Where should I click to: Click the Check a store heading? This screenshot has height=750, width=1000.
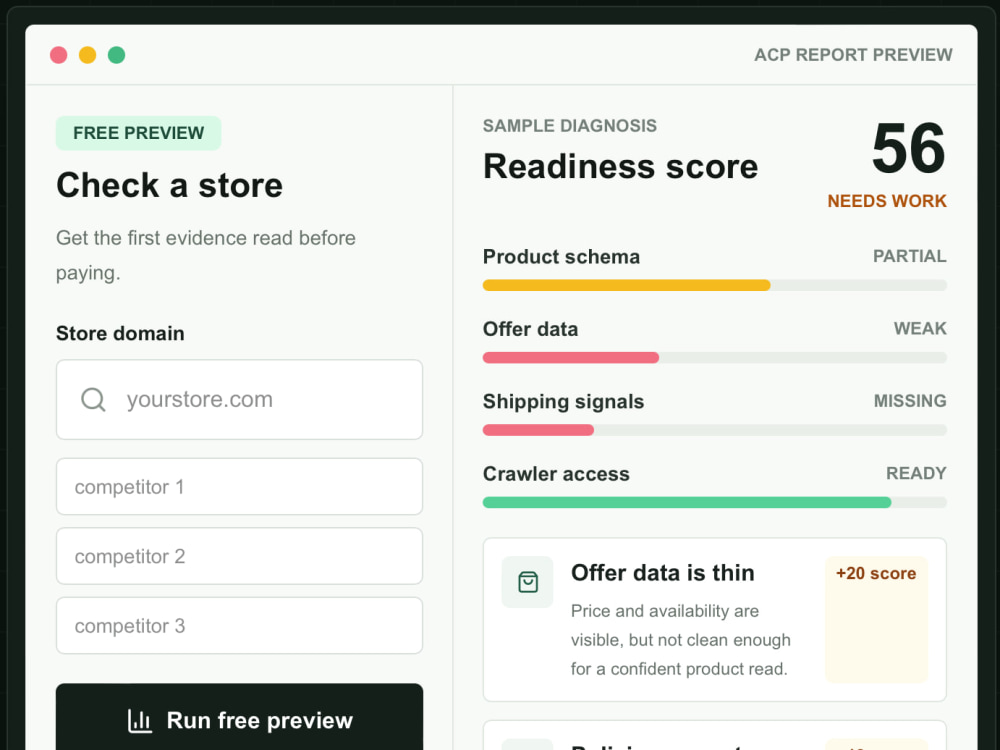click(170, 186)
